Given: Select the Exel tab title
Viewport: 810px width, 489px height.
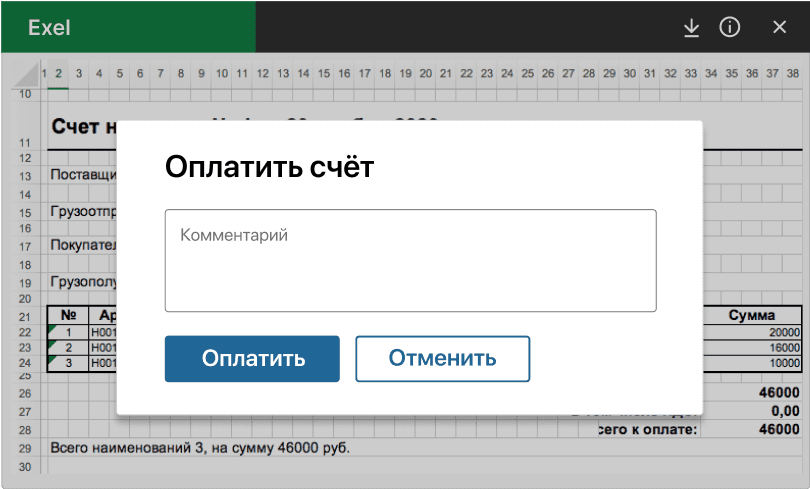Looking at the screenshot, I should click(49, 27).
